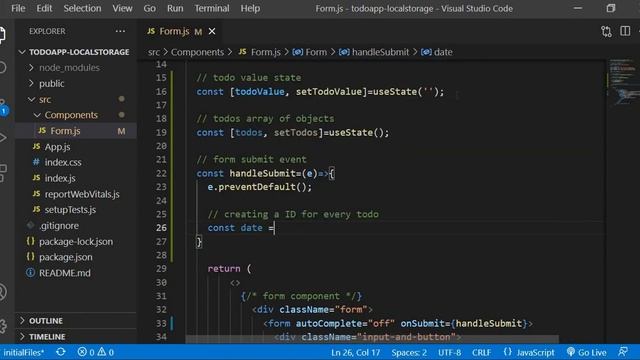Open the Selection menu
The height and width of the screenshot is (360, 640).
tap(82, 8)
